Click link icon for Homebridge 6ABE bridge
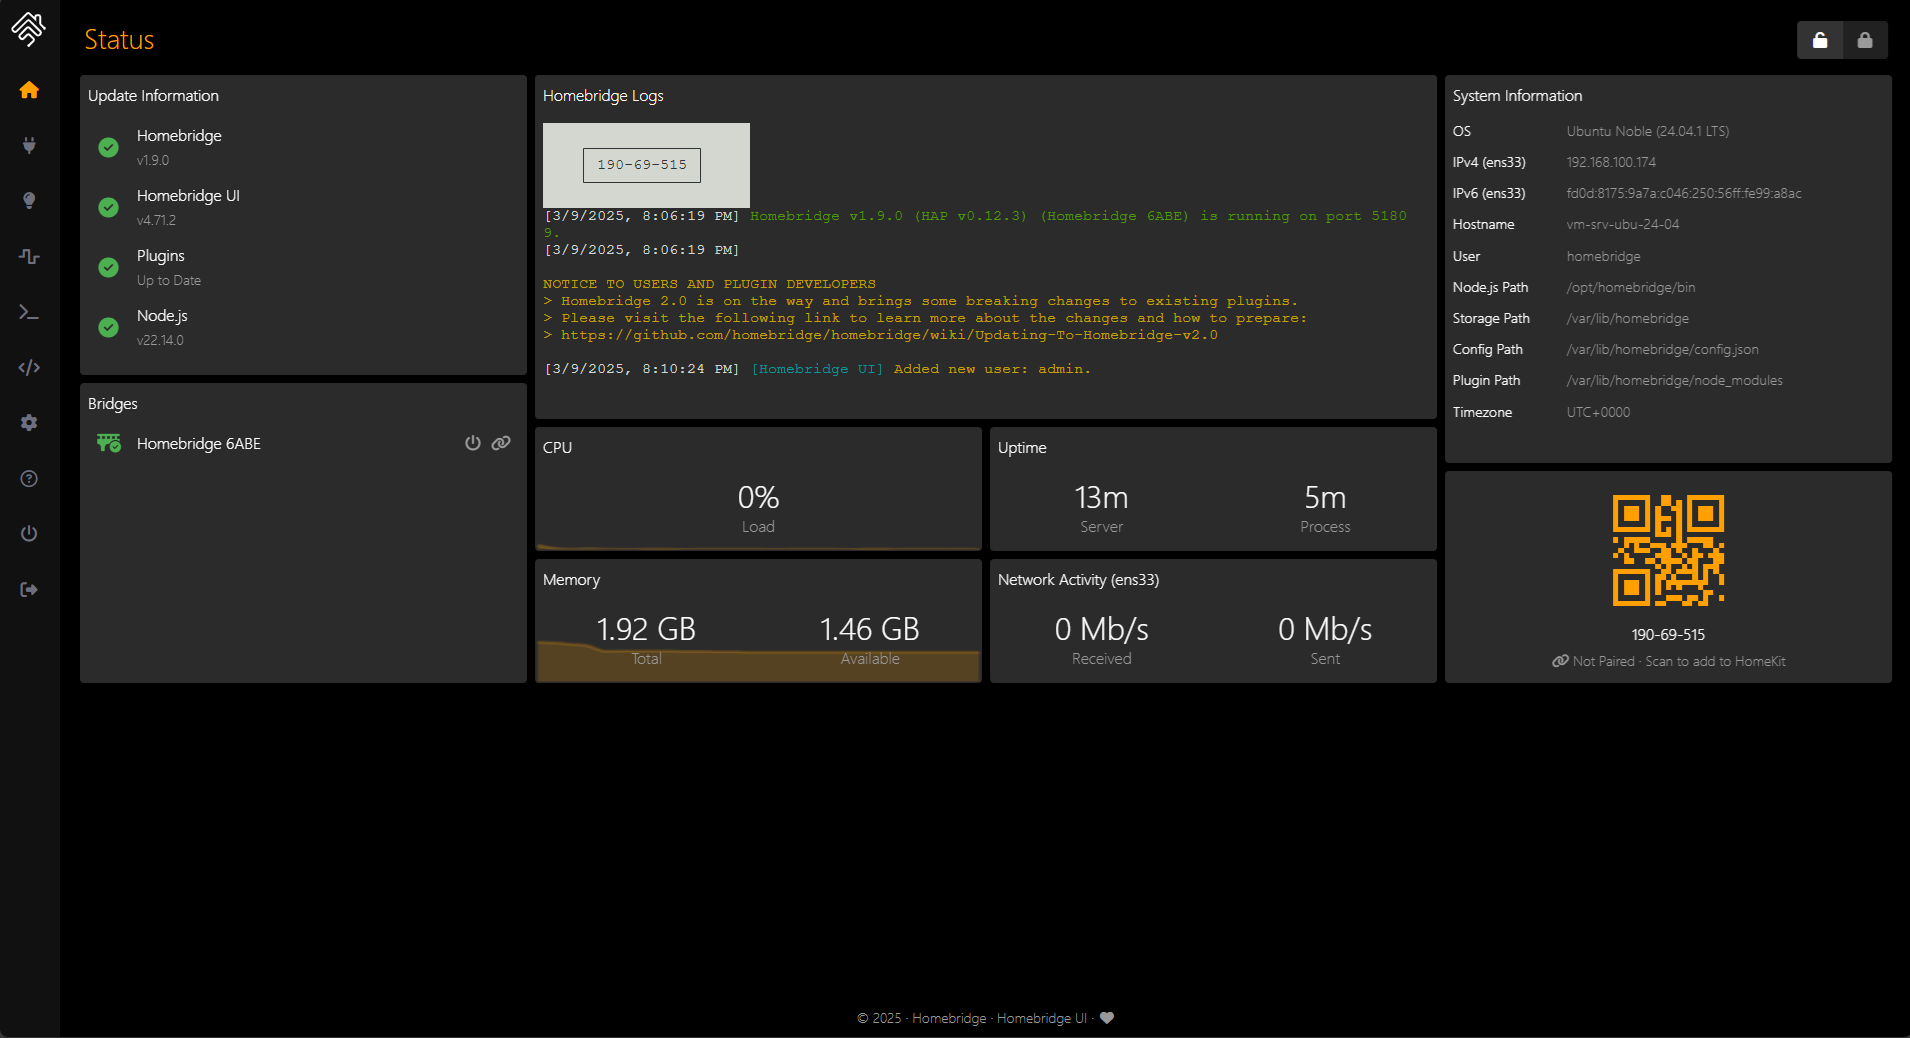 (501, 443)
